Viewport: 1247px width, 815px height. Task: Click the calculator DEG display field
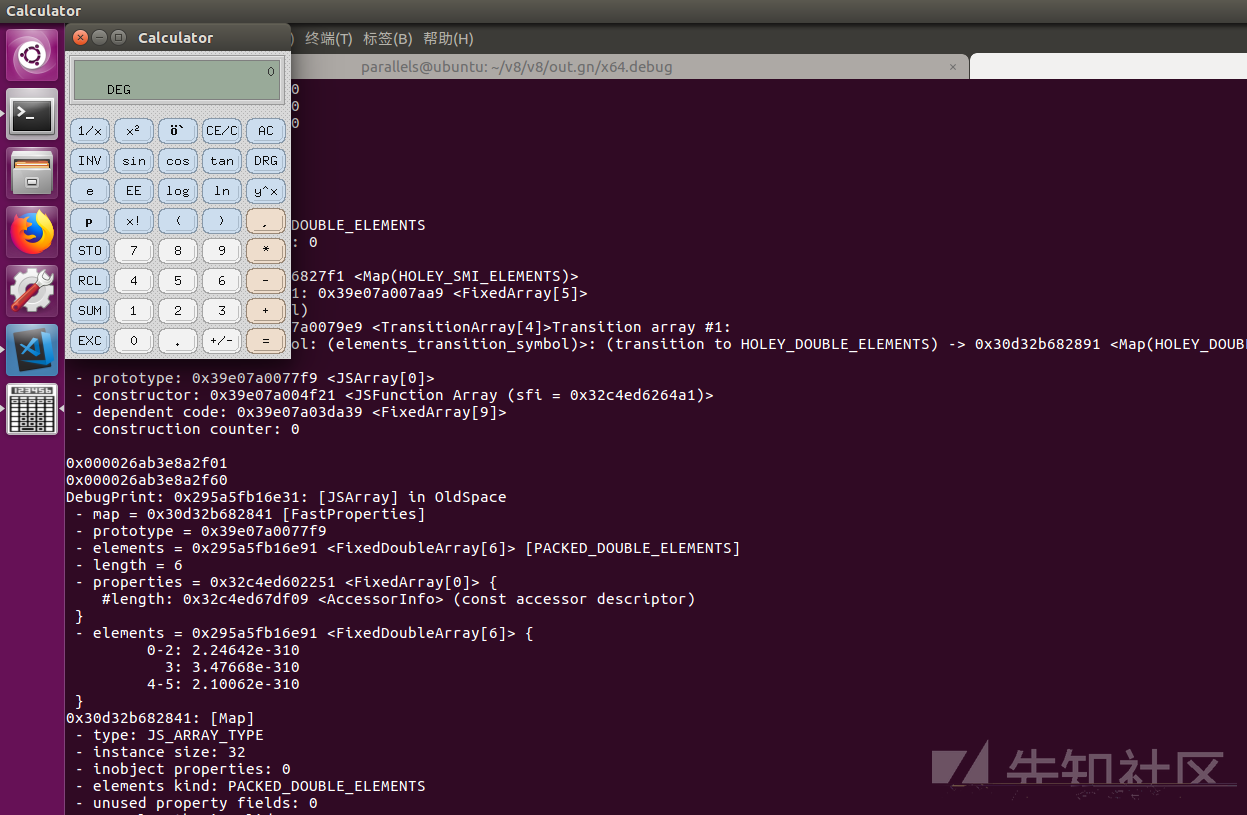(x=177, y=80)
